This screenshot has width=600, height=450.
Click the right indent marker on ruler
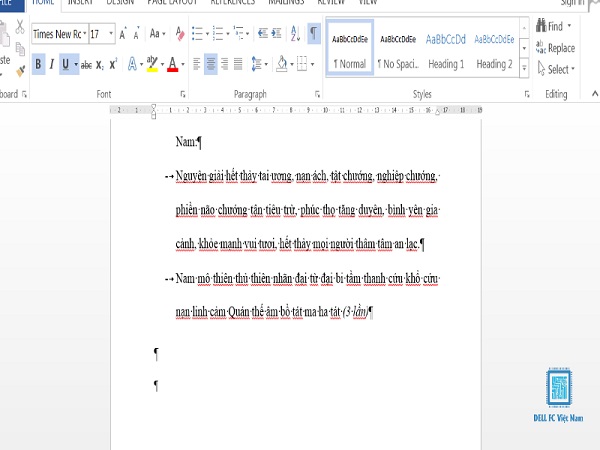pyautogui.click(x=438, y=112)
